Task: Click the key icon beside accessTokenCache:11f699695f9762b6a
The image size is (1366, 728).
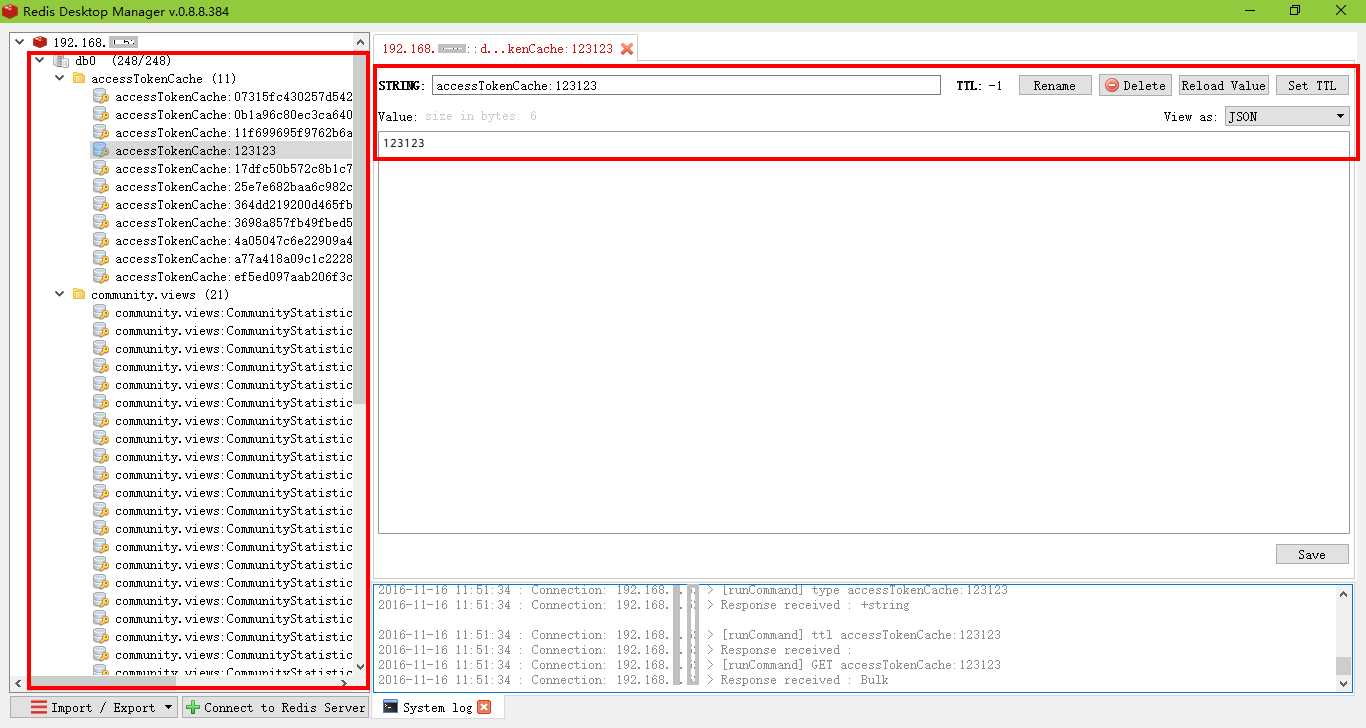Action: [100, 133]
